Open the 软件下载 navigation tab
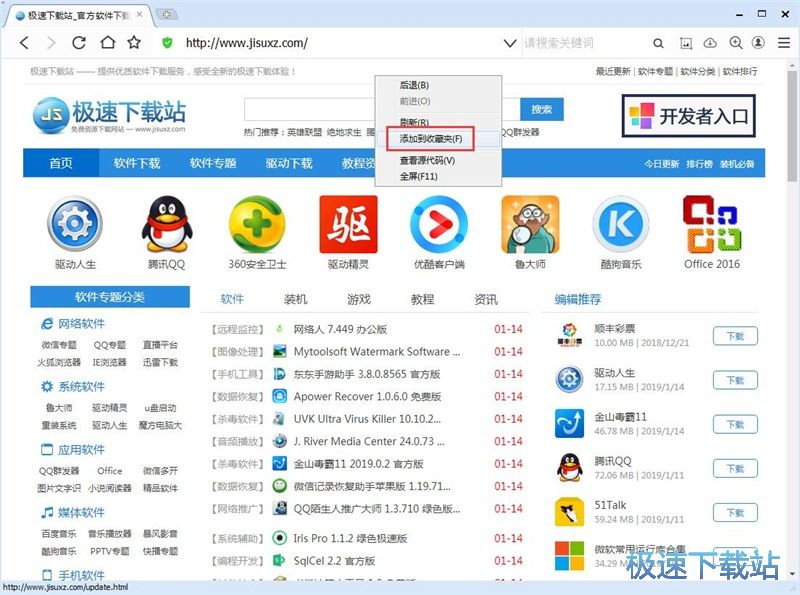 point(137,163)
